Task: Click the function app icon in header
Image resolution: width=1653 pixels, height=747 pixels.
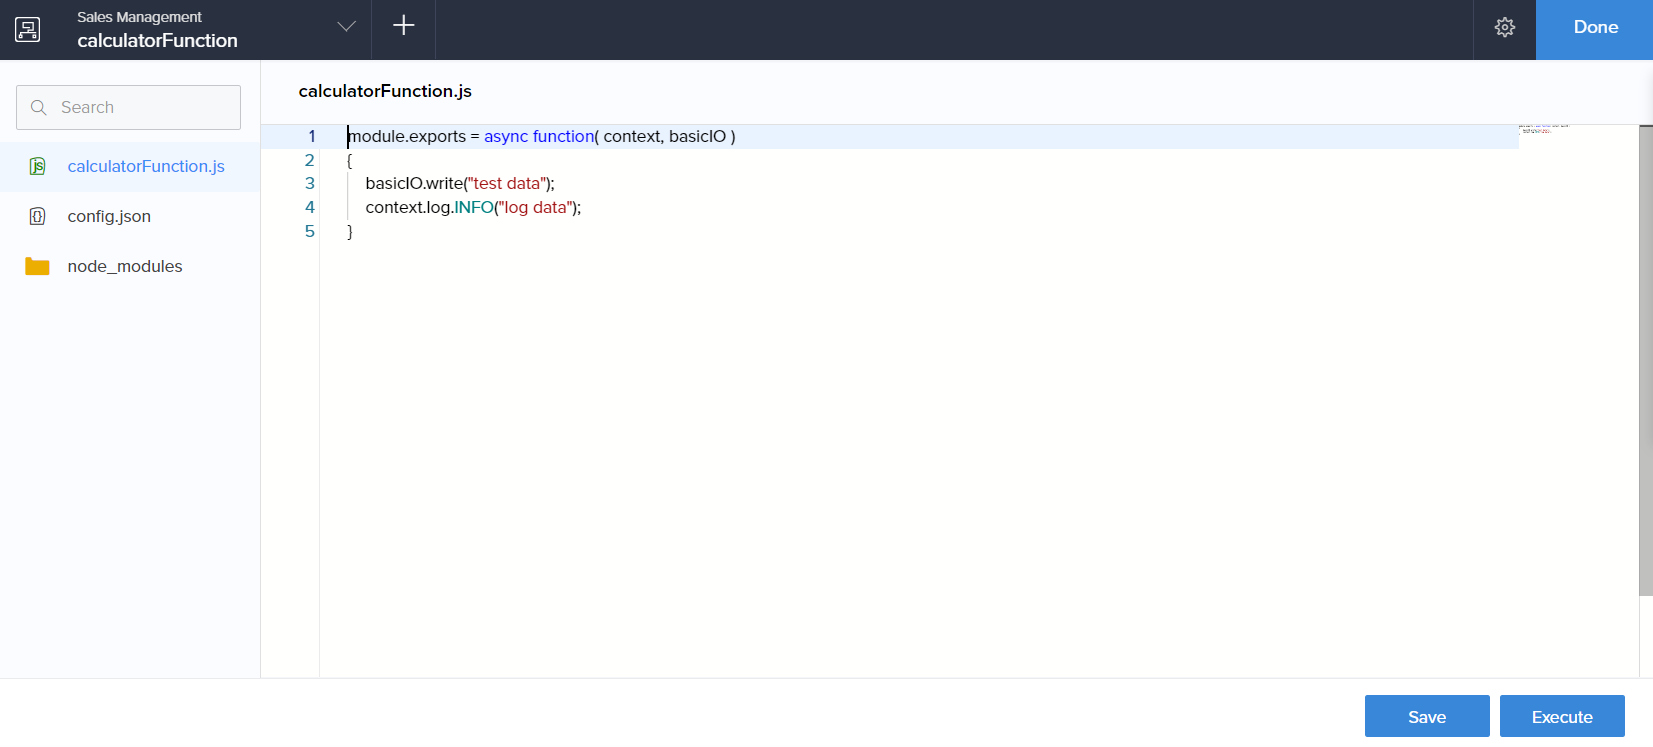Action: [x=28, y=30]
